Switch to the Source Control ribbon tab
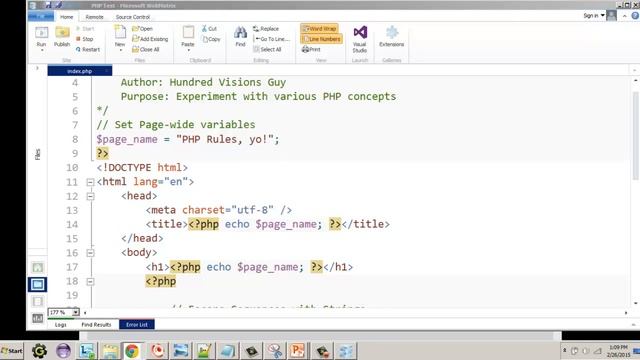 [133, 17]
